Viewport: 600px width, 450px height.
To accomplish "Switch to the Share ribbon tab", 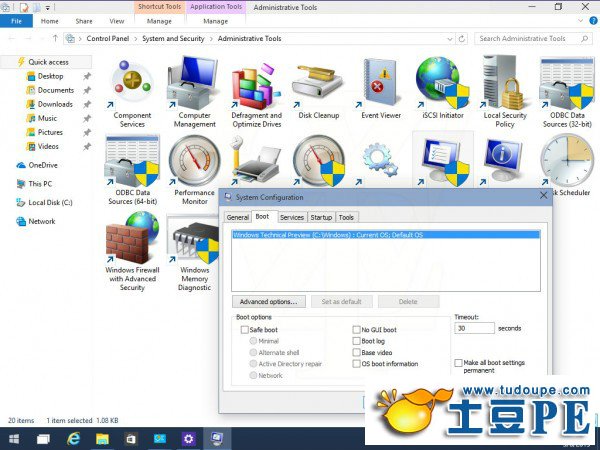I will pos(84,21).
